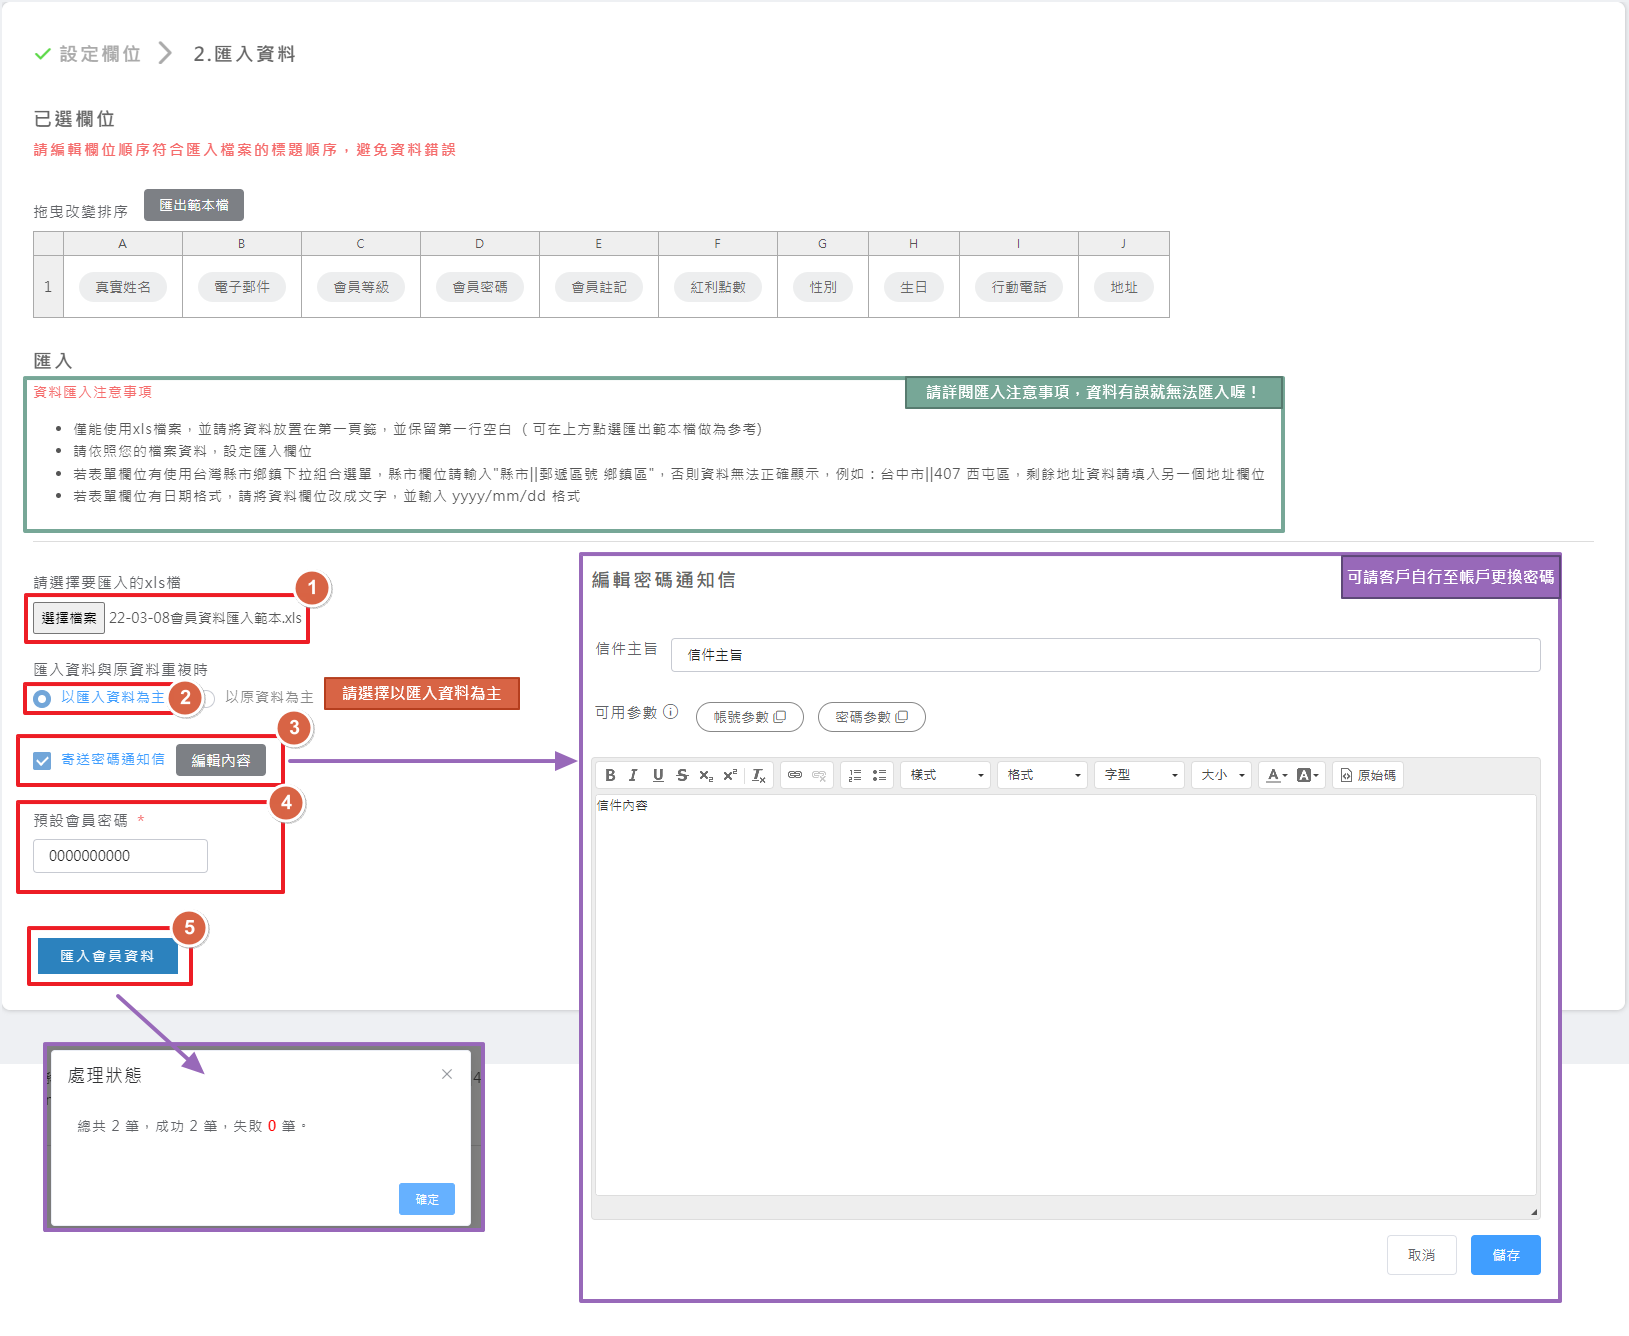The width and height of the screenshot is (1629, 1336).
Task: Open the text color picker
Action: coord(1276,775)
